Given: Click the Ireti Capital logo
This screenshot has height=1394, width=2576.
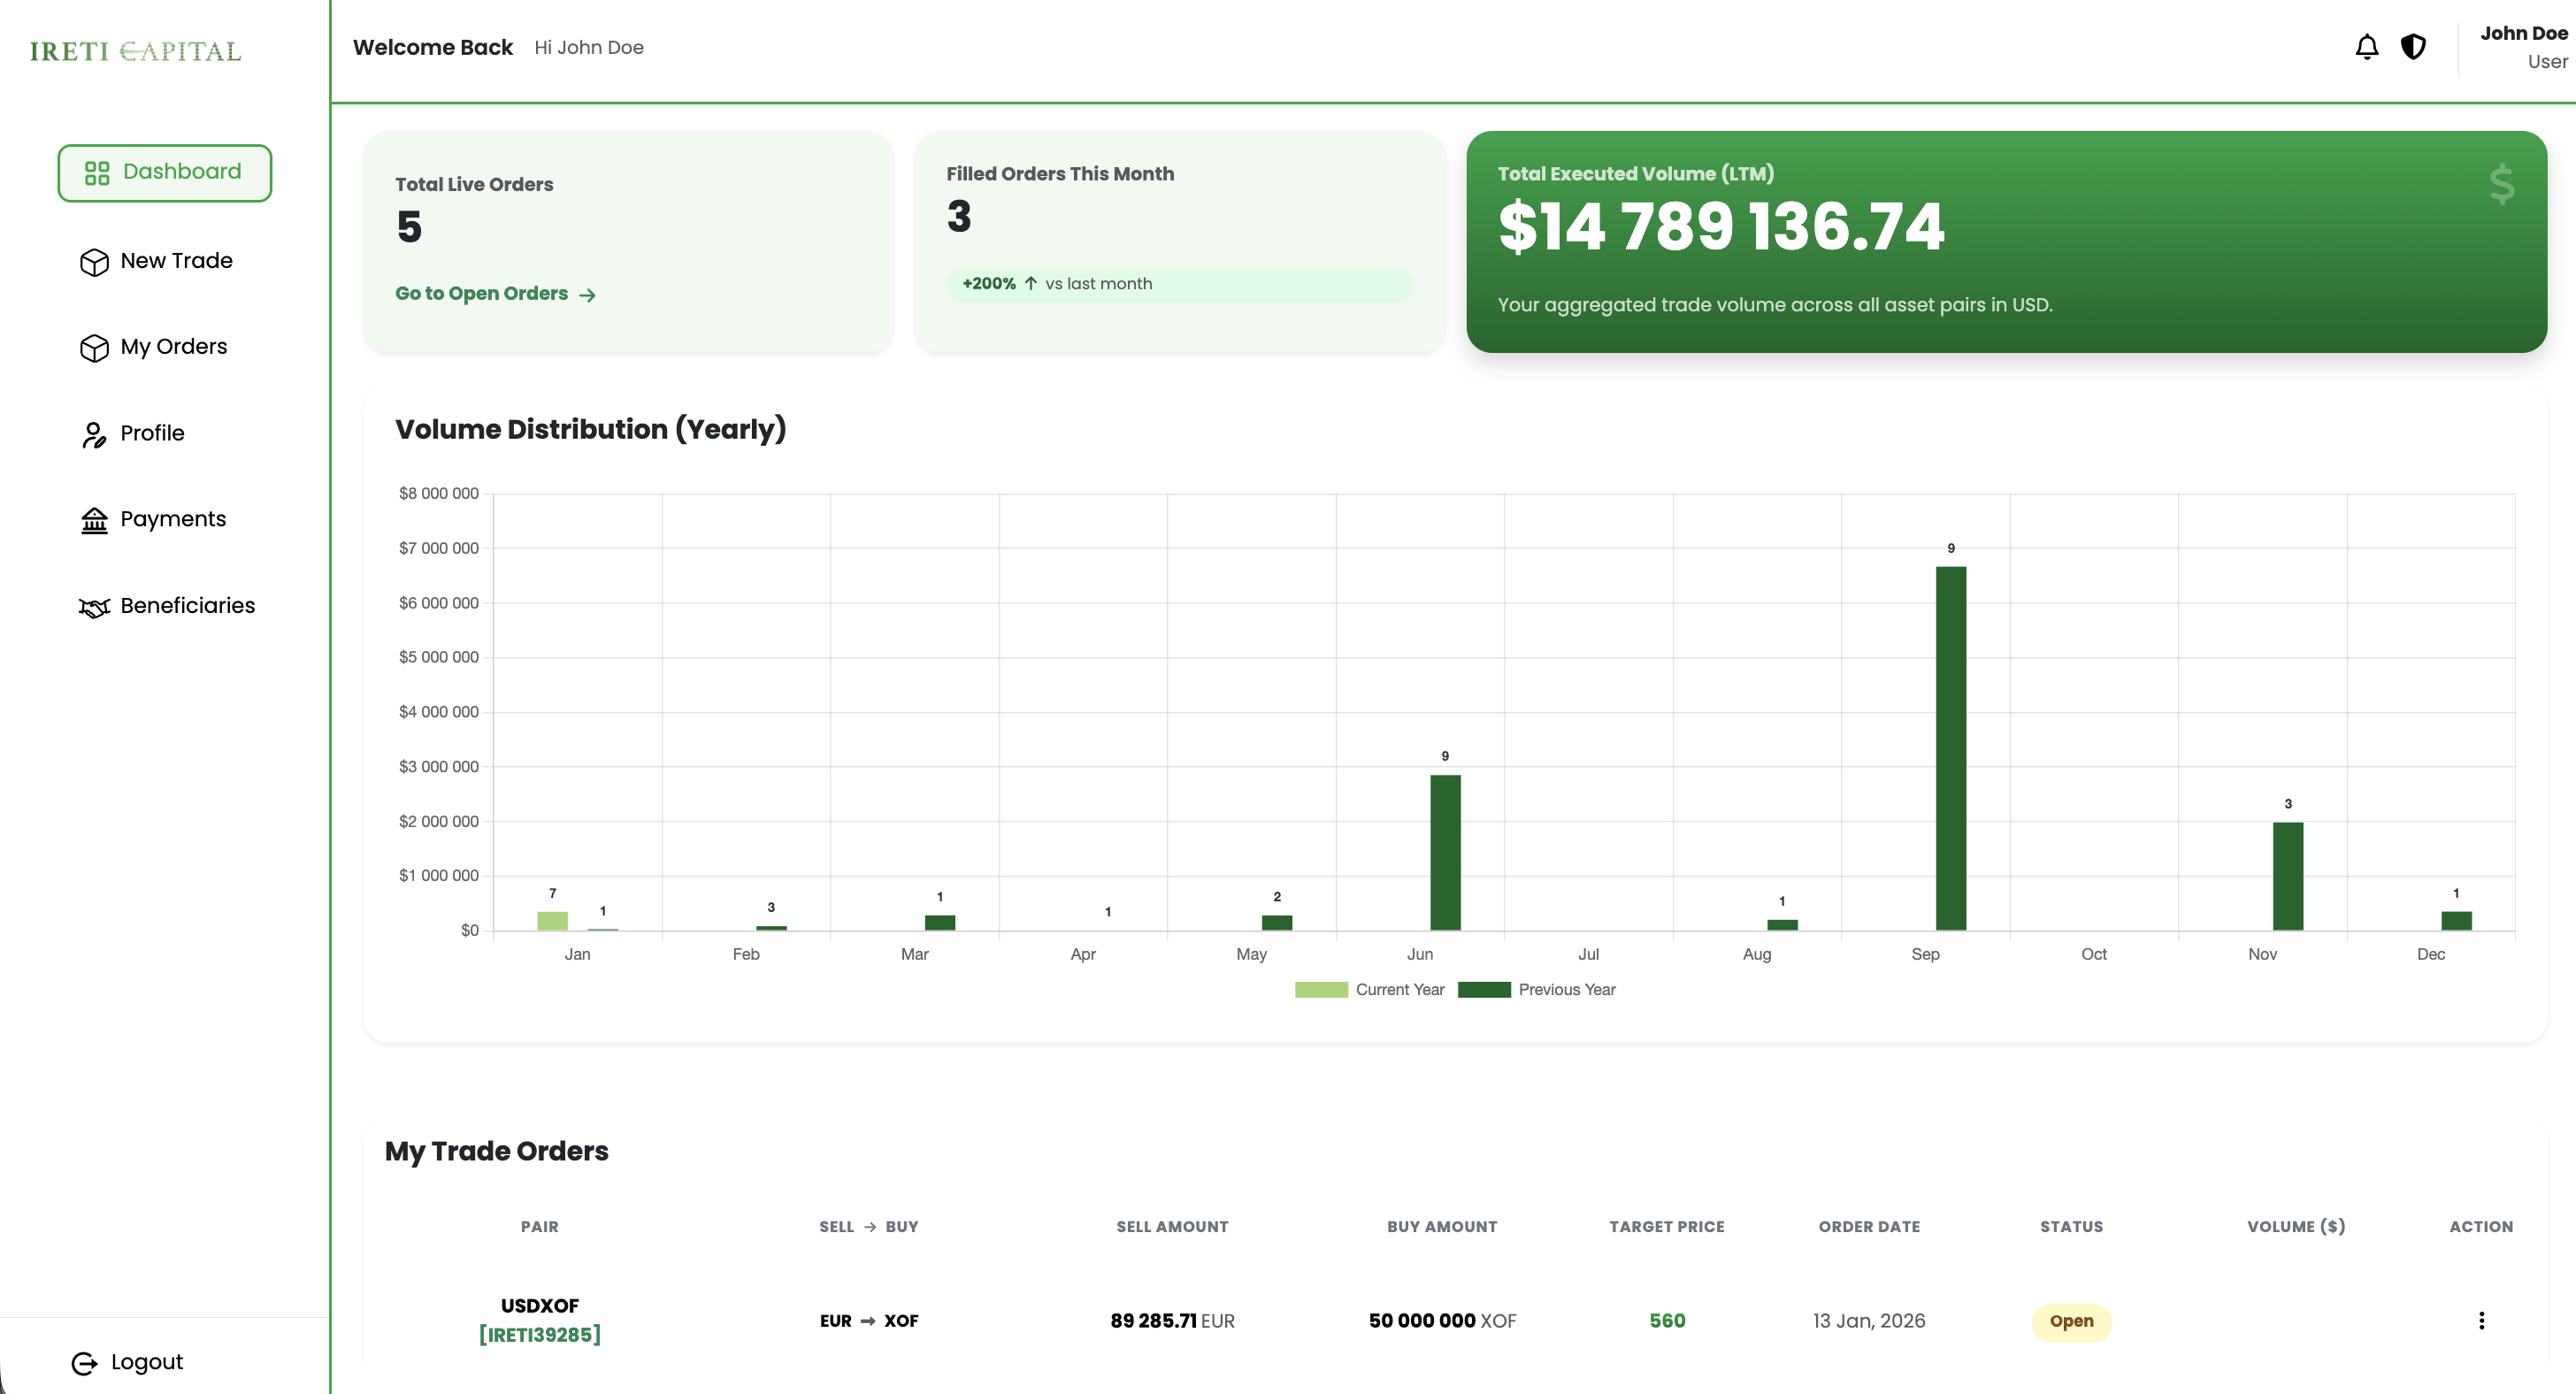Looking at the screenshot, I should click(x=135, y=51).
